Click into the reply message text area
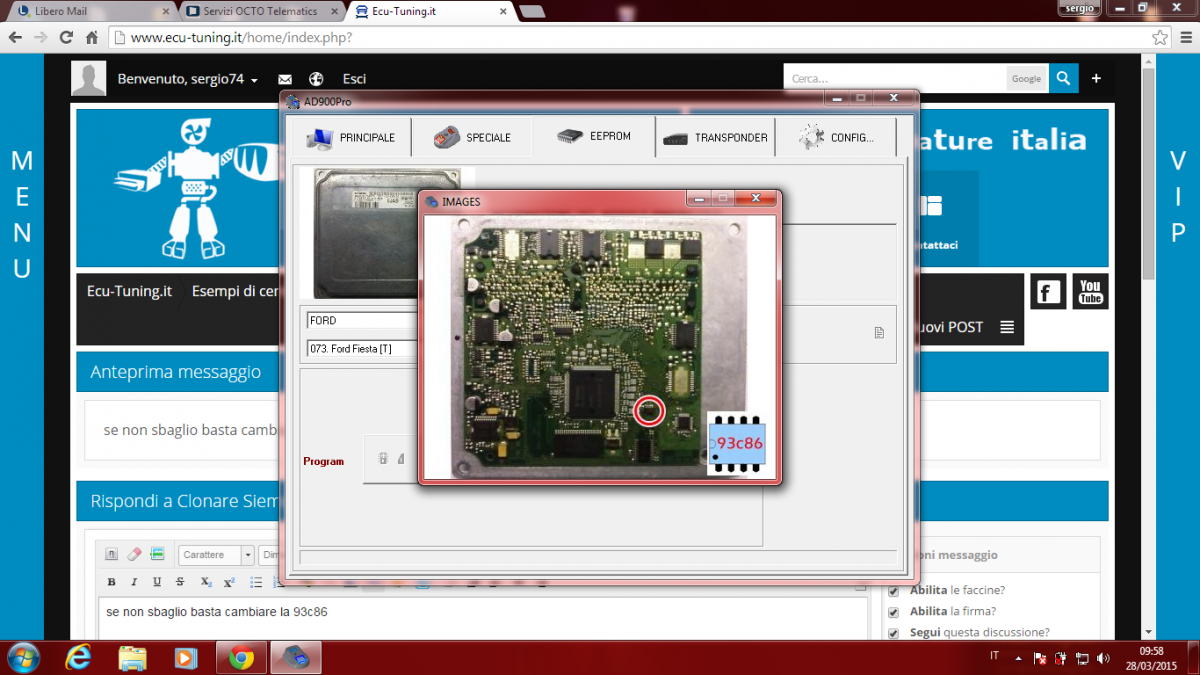The height and width of the screenshot is (675, 1200). click(x=483, y=618)
